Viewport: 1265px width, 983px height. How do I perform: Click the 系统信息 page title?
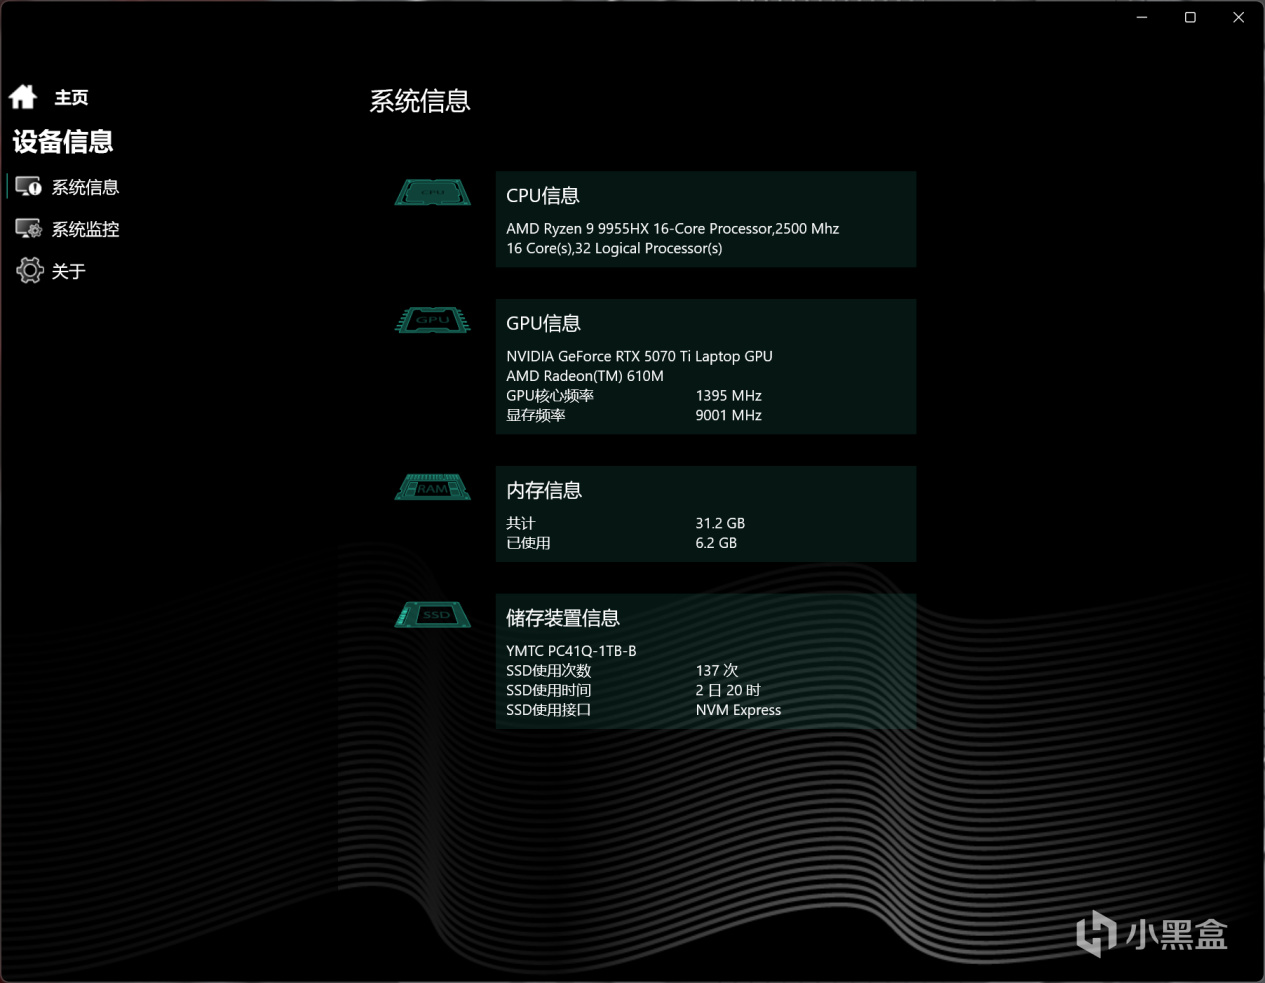[x=420, y=101]
